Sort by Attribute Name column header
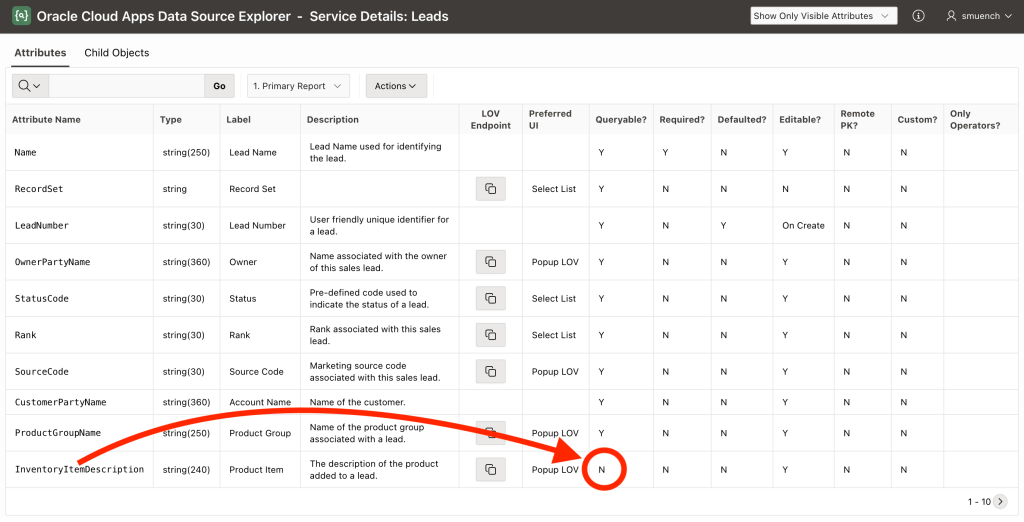The width and height of the screenshot is (1024, 522). [46, 120]
